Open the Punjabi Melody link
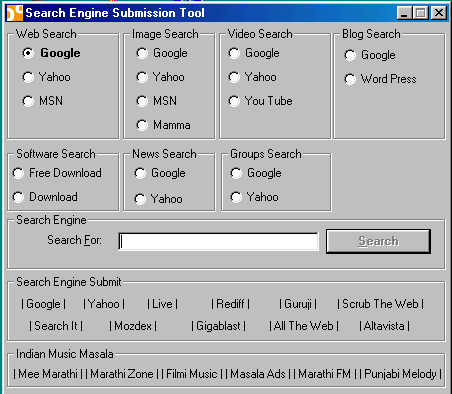Screen dimensions: 452x394 (400, 374)
